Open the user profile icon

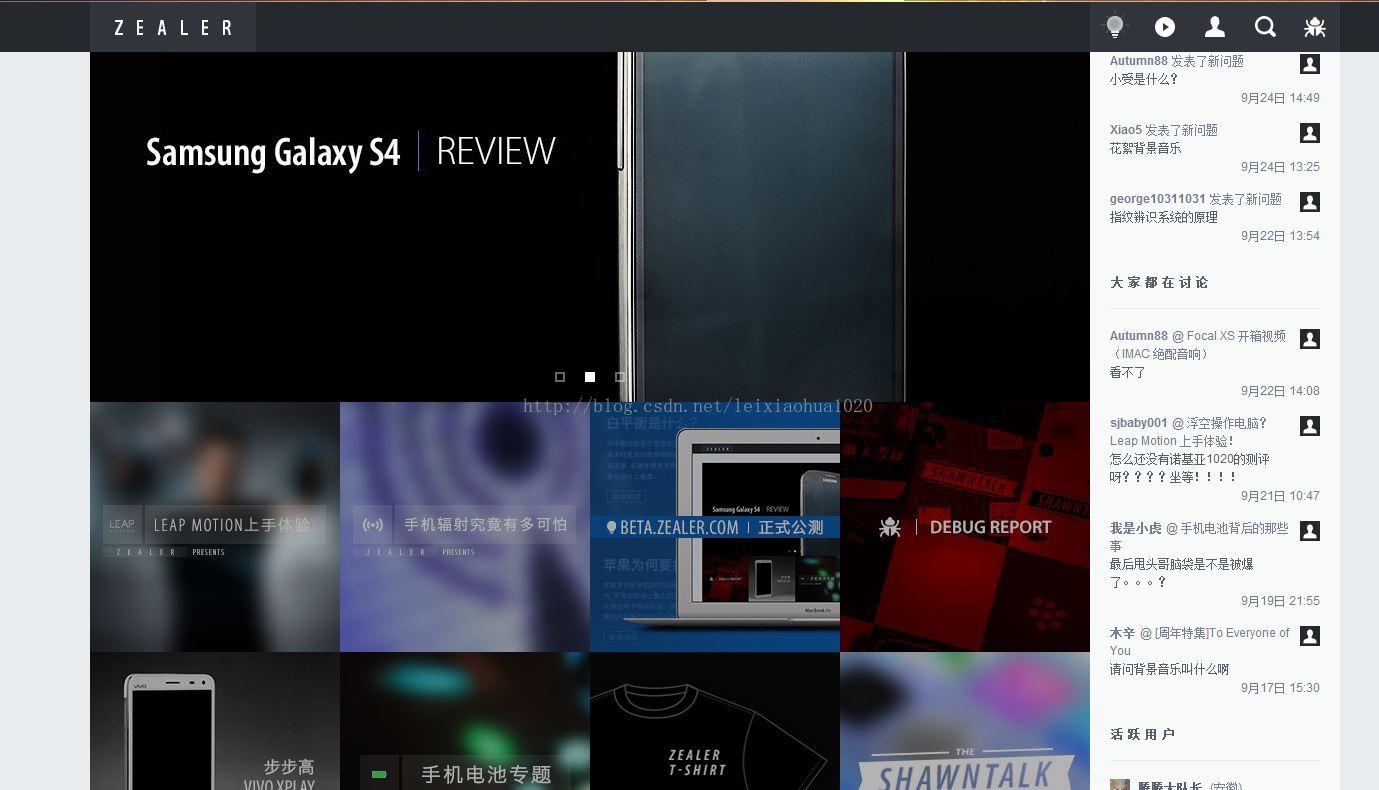click(1215, 27)
